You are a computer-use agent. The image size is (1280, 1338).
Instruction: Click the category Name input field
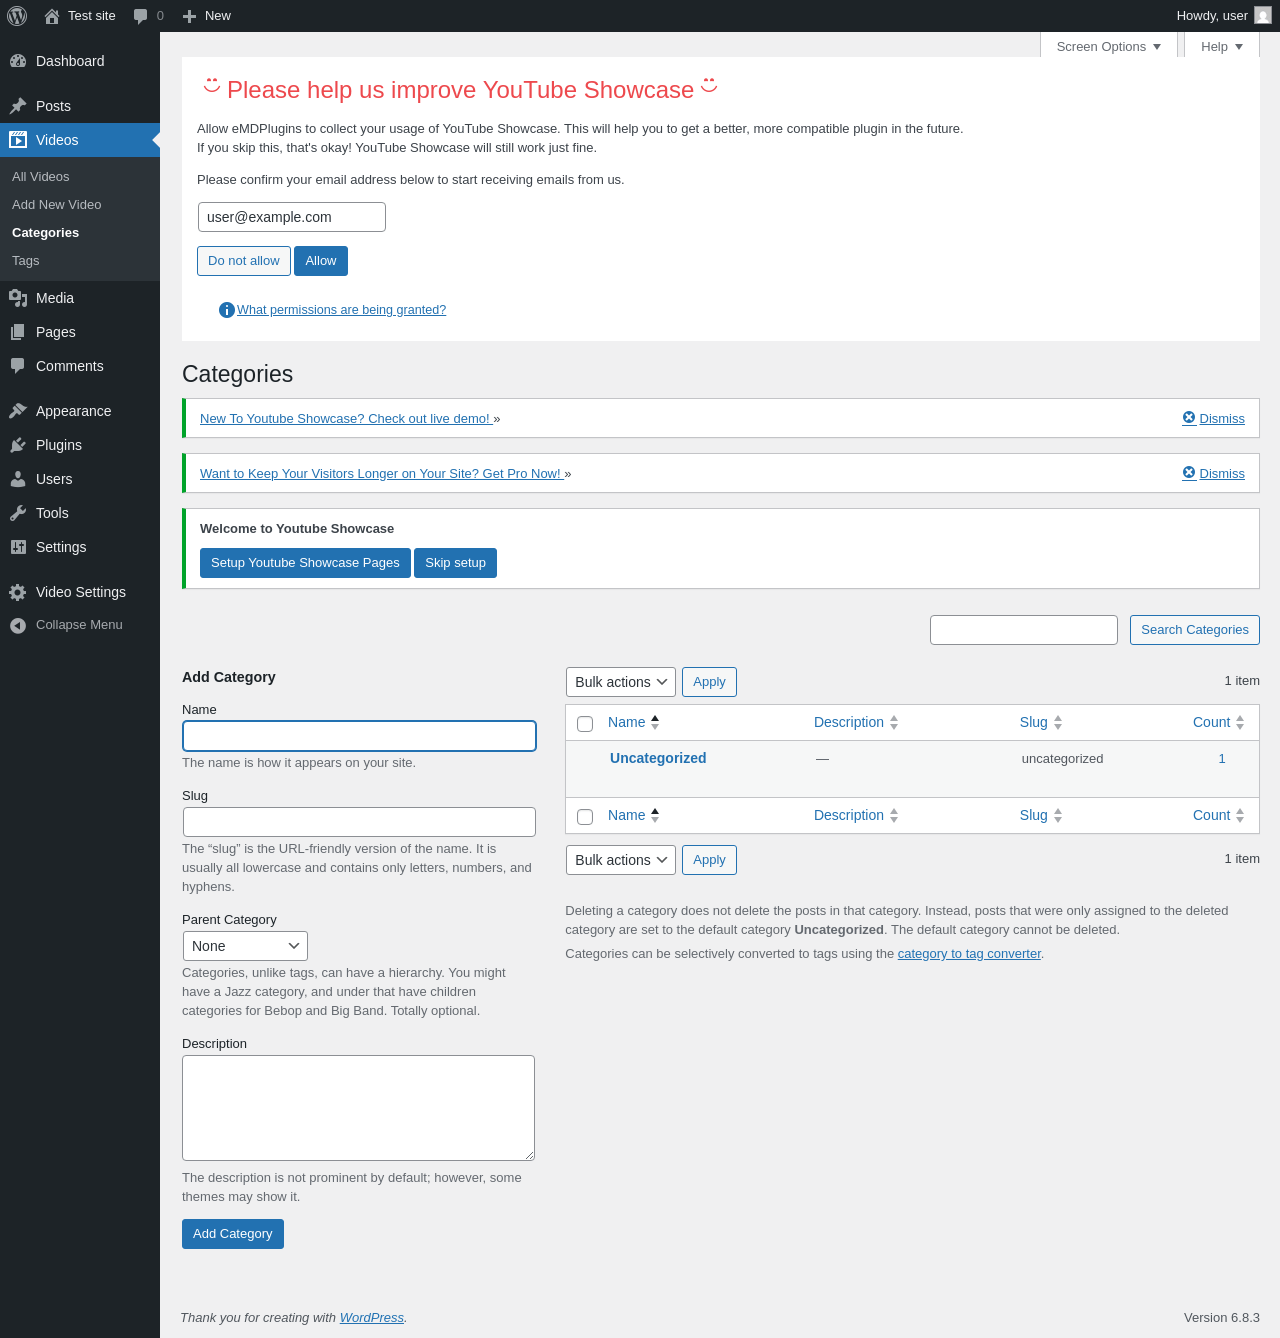pos(360,736)
